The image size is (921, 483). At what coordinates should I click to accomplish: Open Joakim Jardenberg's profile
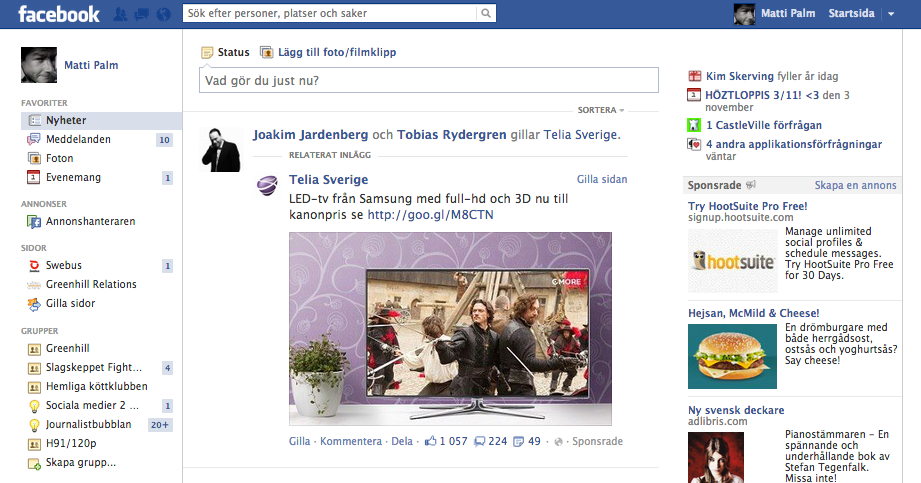click(x=310, y=135)
